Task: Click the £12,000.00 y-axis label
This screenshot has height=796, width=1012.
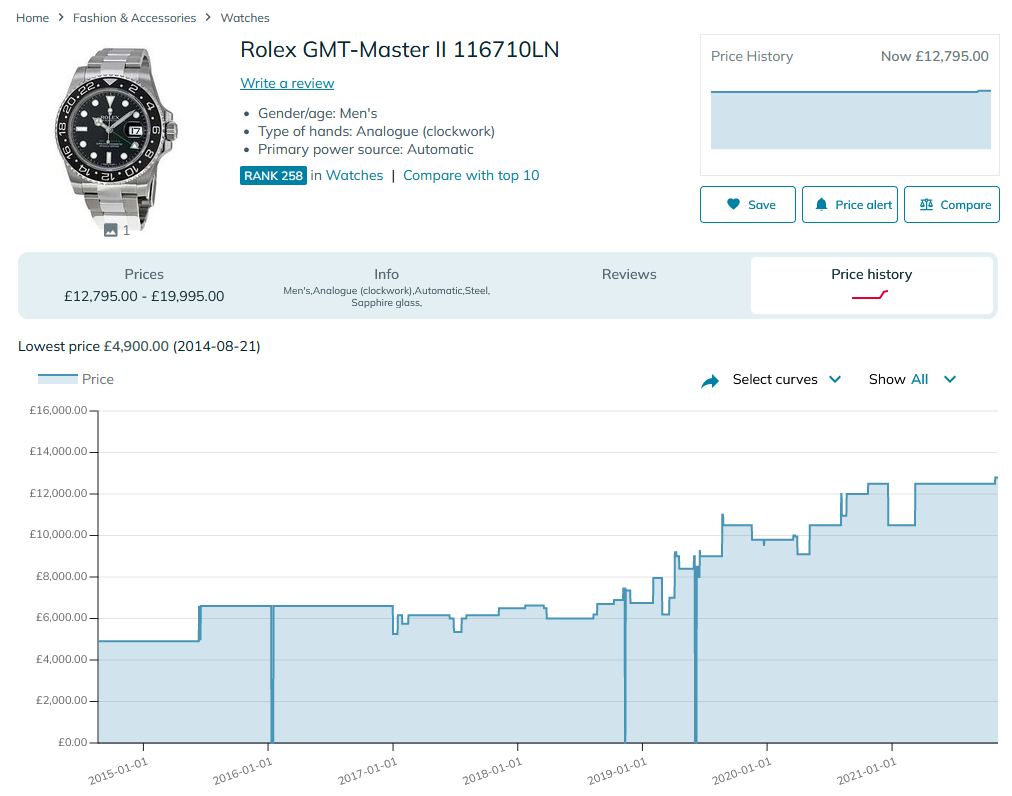Action: (x=58, y=493)
